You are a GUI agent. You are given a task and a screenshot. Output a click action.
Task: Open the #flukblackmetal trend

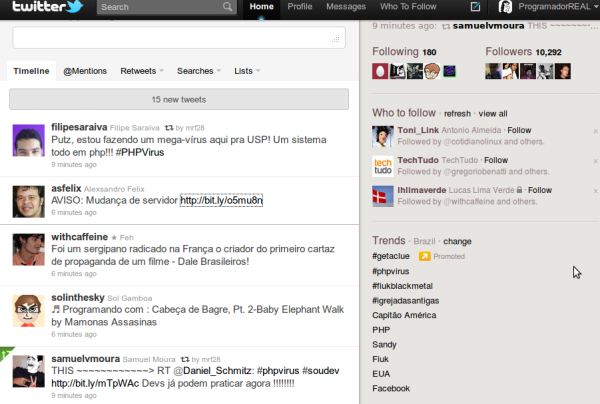click(402, 286)
